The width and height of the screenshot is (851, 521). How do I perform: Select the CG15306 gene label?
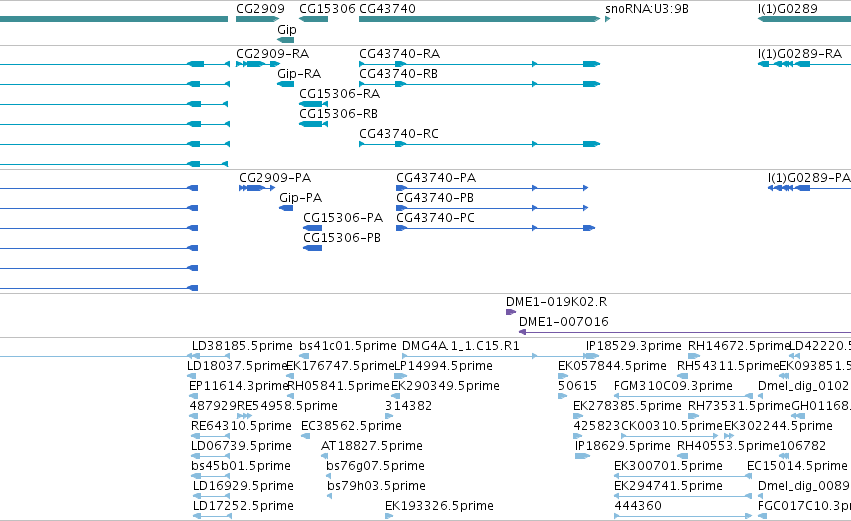(x=327, y=9)
